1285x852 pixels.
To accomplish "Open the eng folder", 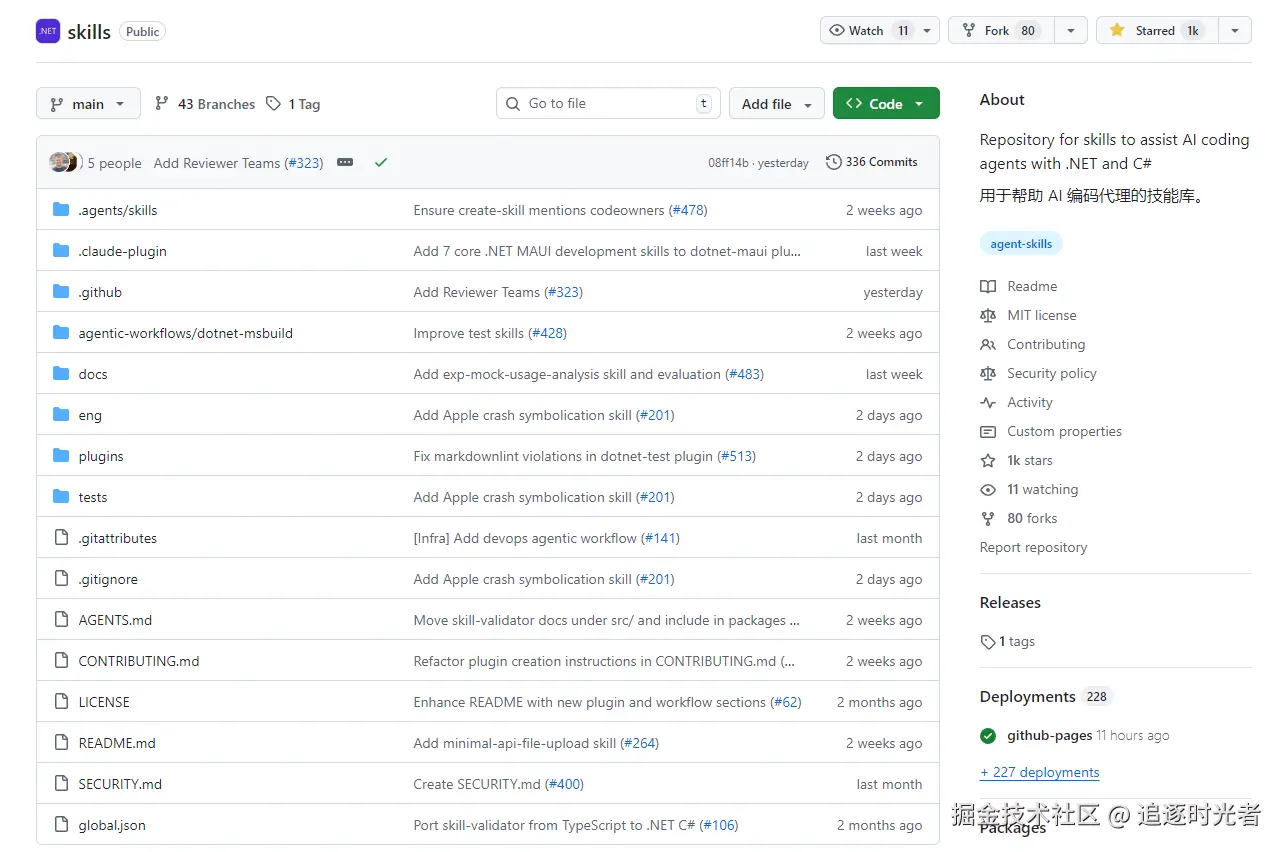I will tap(90, 415).
